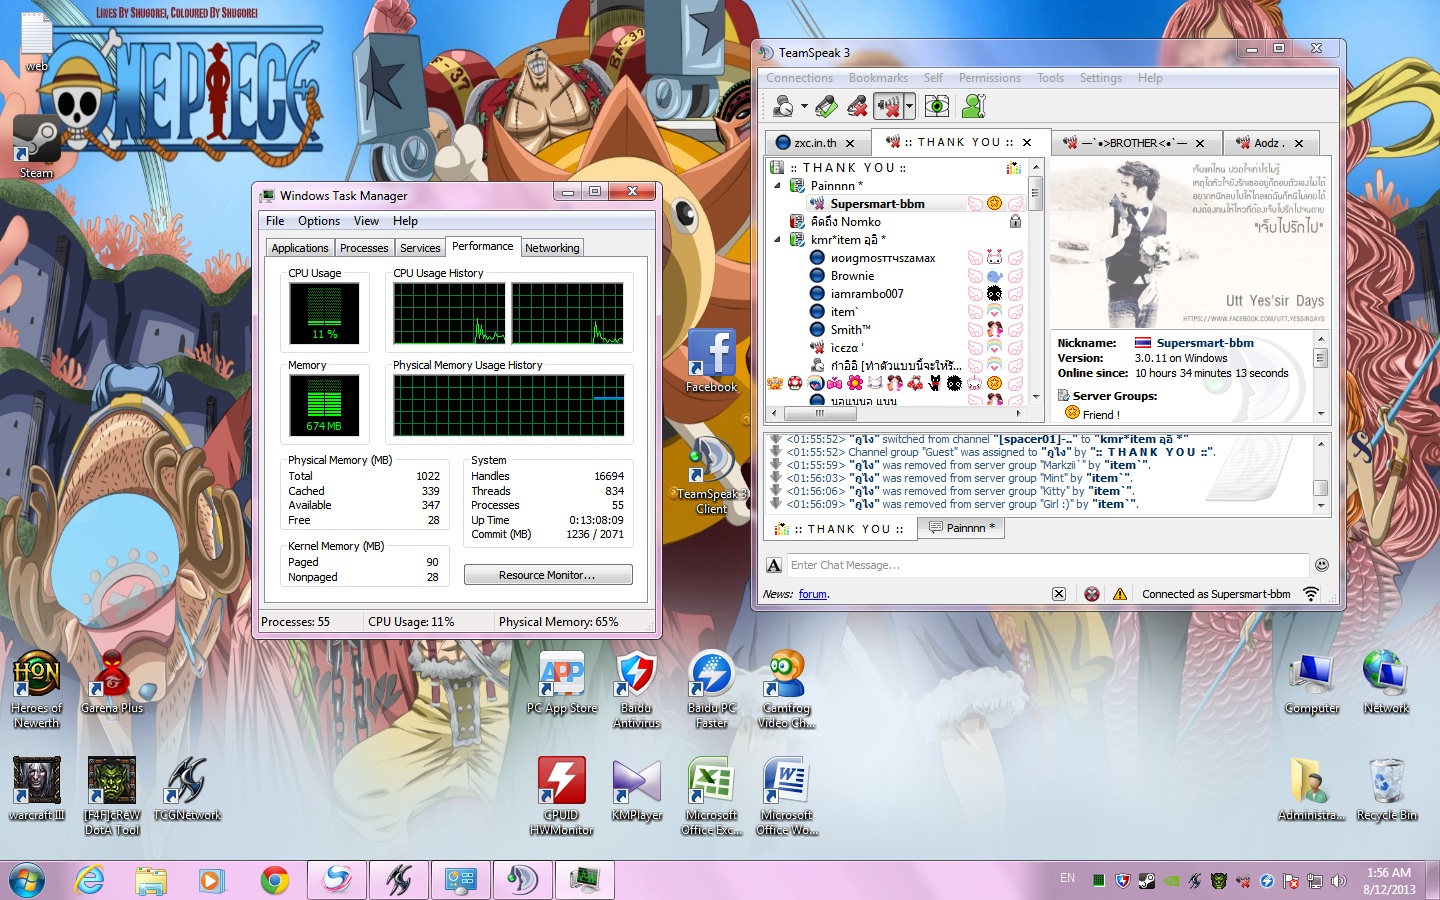Click the Enter Chat Message input field

coord(1047,565)
